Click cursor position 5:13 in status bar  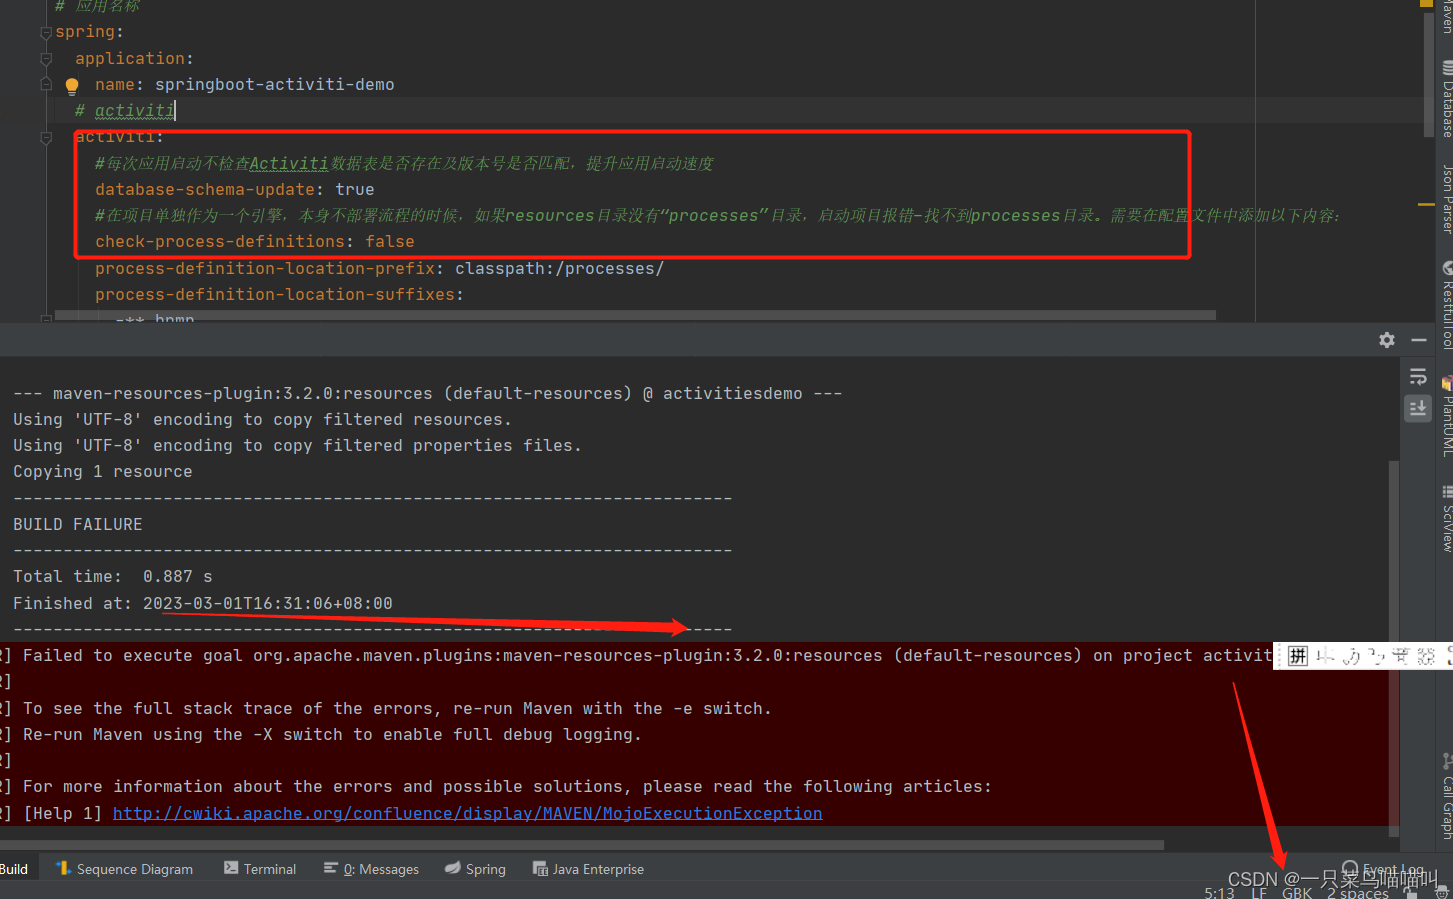coord(1219,892)
